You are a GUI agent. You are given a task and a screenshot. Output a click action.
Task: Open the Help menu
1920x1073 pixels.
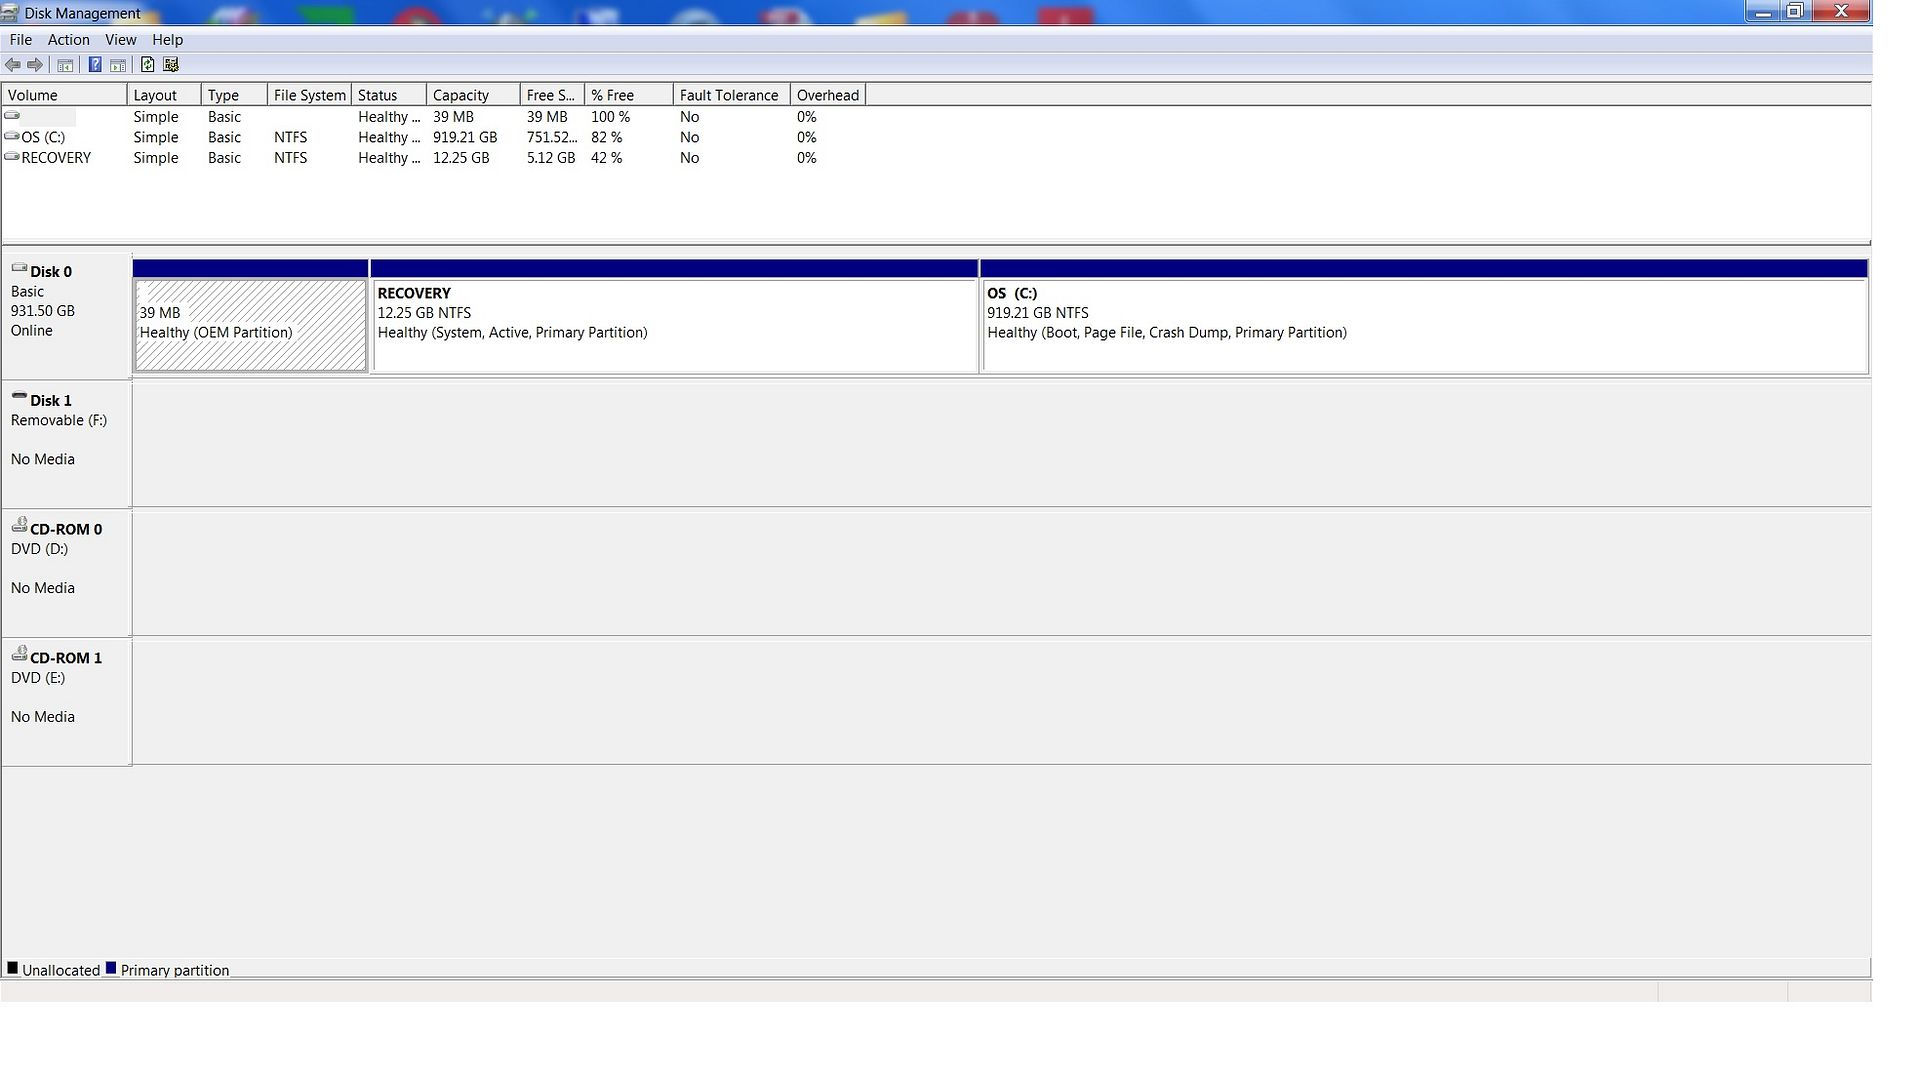(167, 40)
